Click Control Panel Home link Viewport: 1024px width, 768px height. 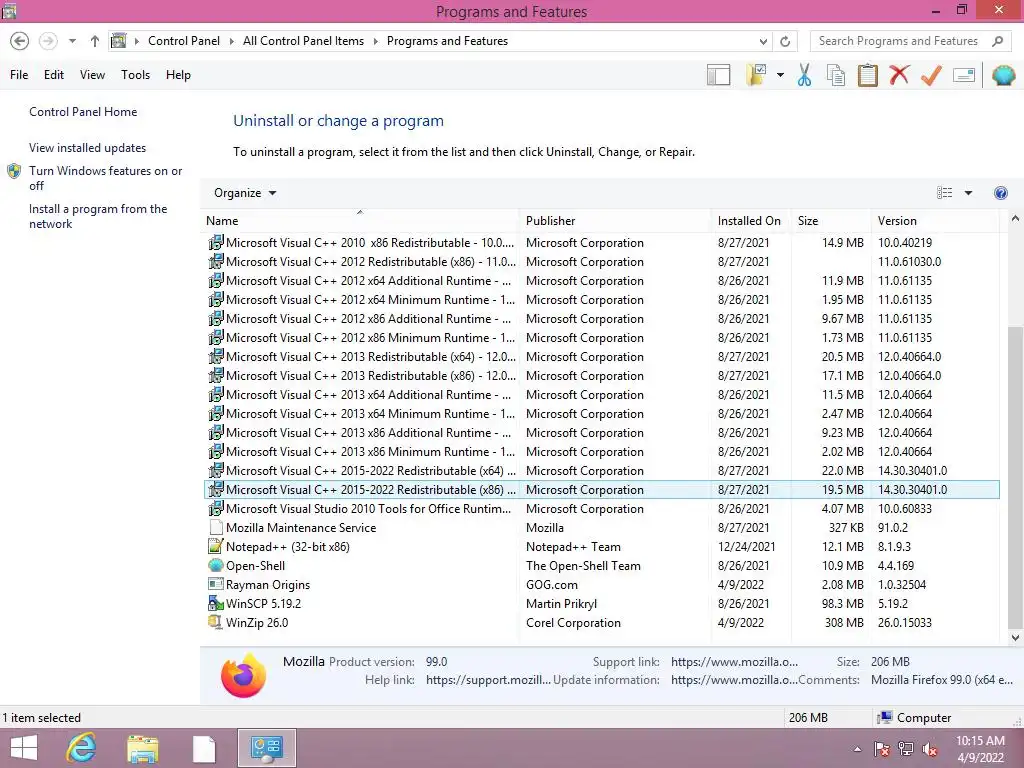tap(83, 112)
